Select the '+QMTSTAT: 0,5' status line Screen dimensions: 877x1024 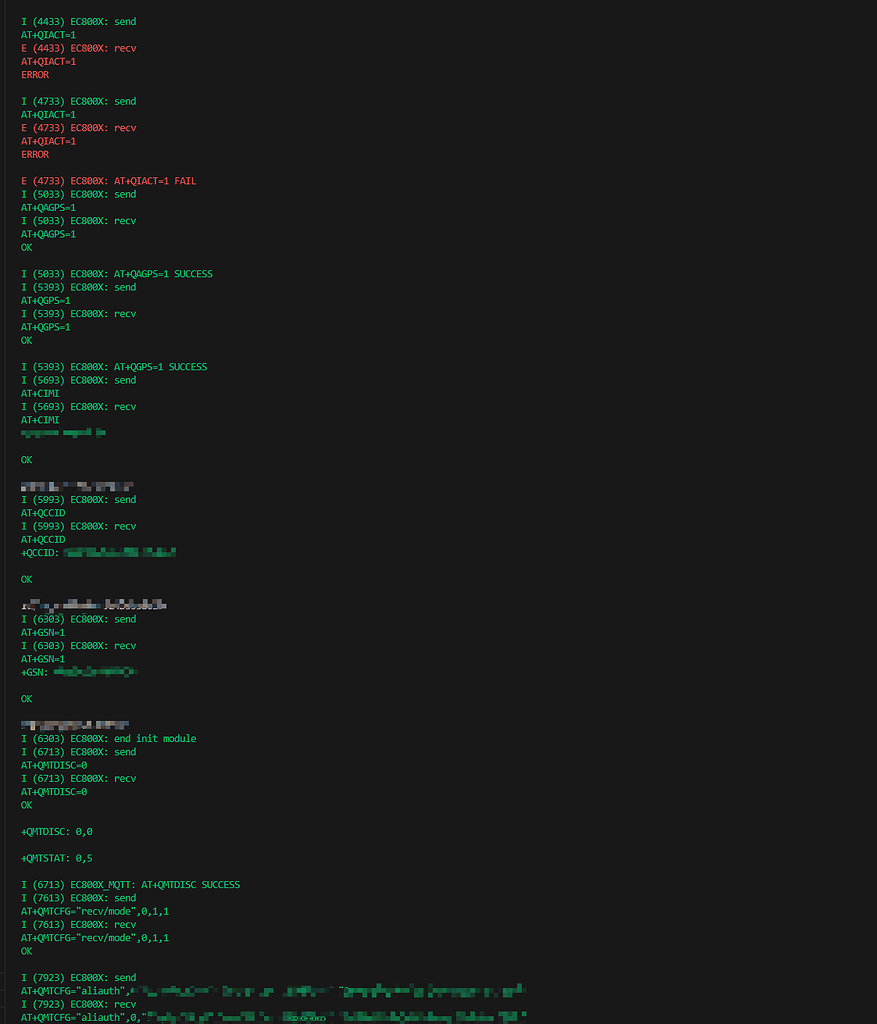click(x=57, y=858)
